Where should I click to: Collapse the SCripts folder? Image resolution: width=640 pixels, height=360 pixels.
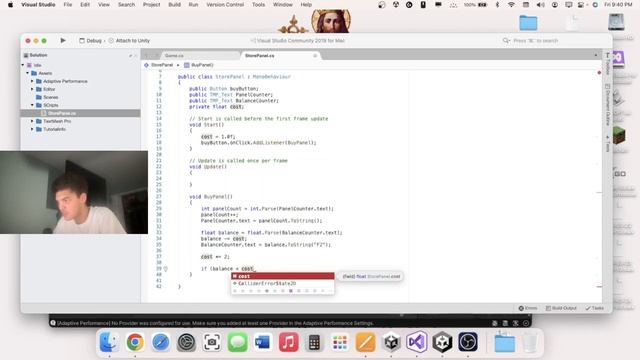coord(32,105)
